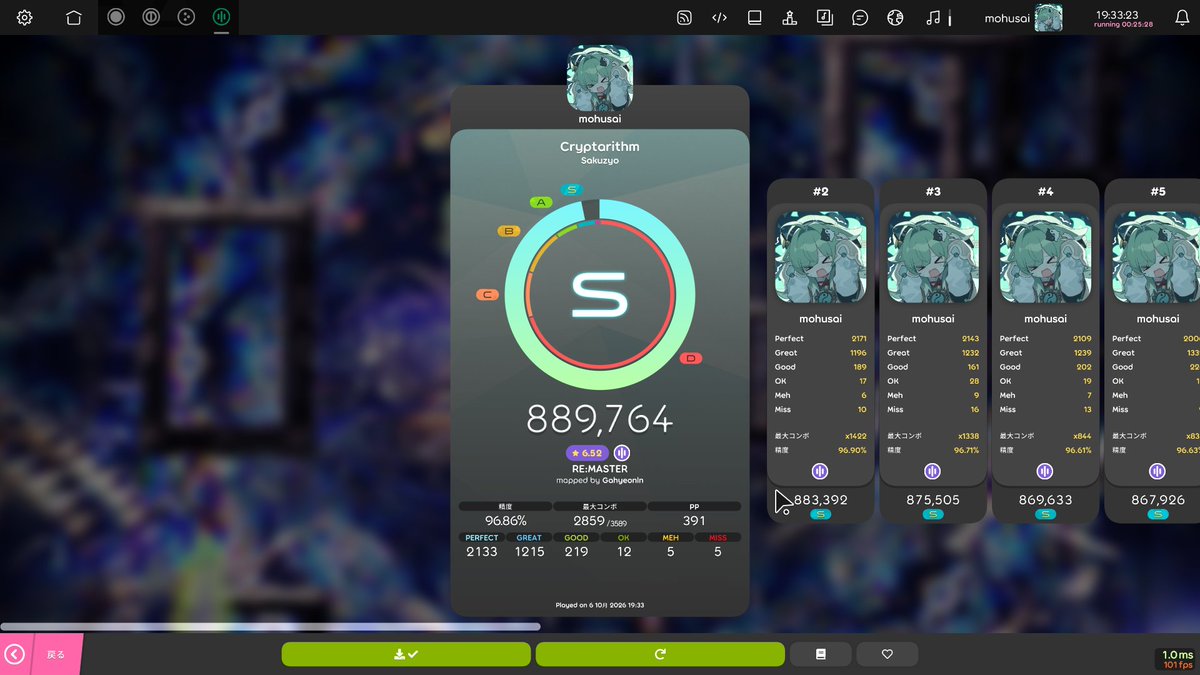Click the mania icon in #4 card
Image resolution: width=1200 pixels, height=675 pixels.
[x=1045, y=471]
